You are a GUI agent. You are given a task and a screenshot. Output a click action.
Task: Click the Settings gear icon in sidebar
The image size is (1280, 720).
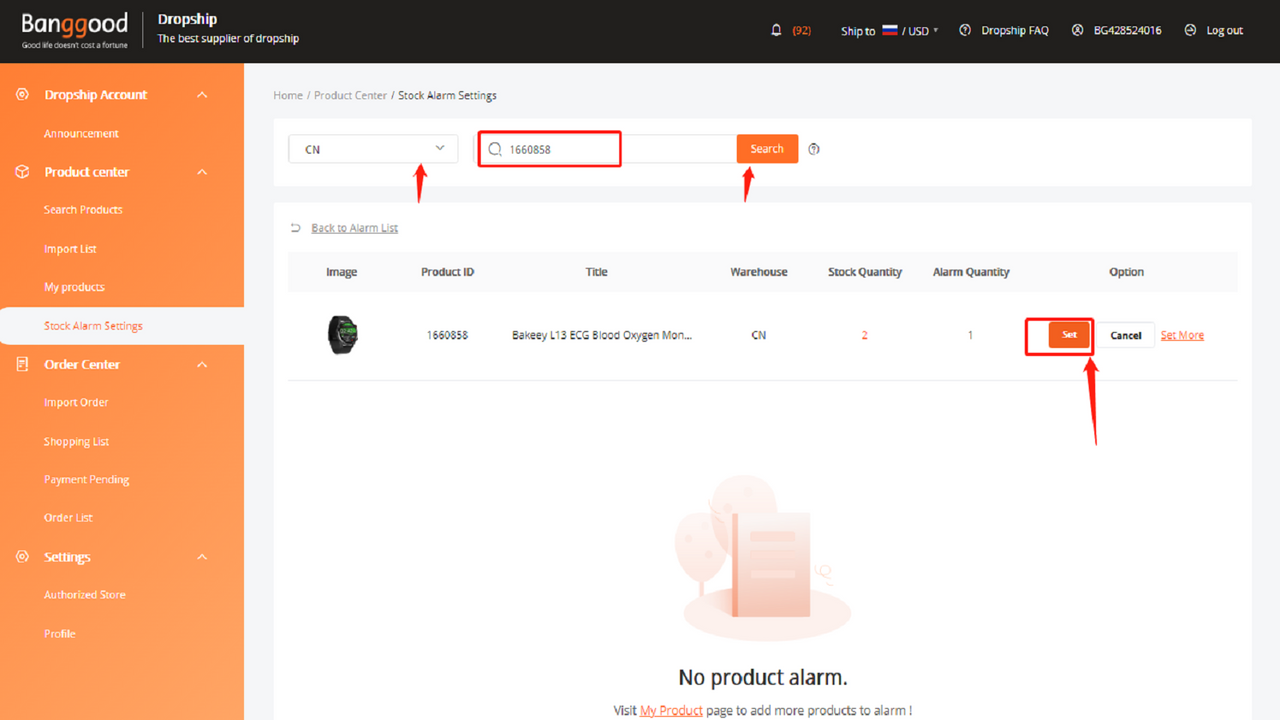pyautogui.click(x=22, y=557)
